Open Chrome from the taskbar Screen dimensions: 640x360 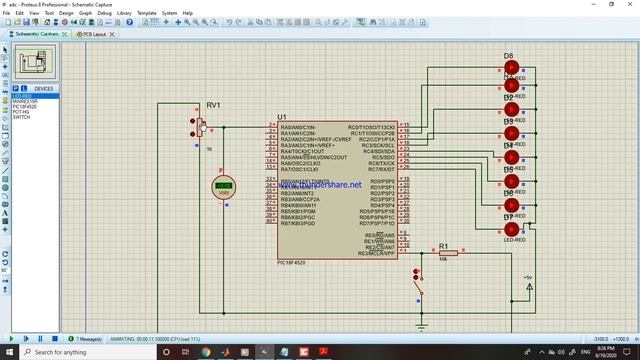pyautogui.click(x=206, y=352)
